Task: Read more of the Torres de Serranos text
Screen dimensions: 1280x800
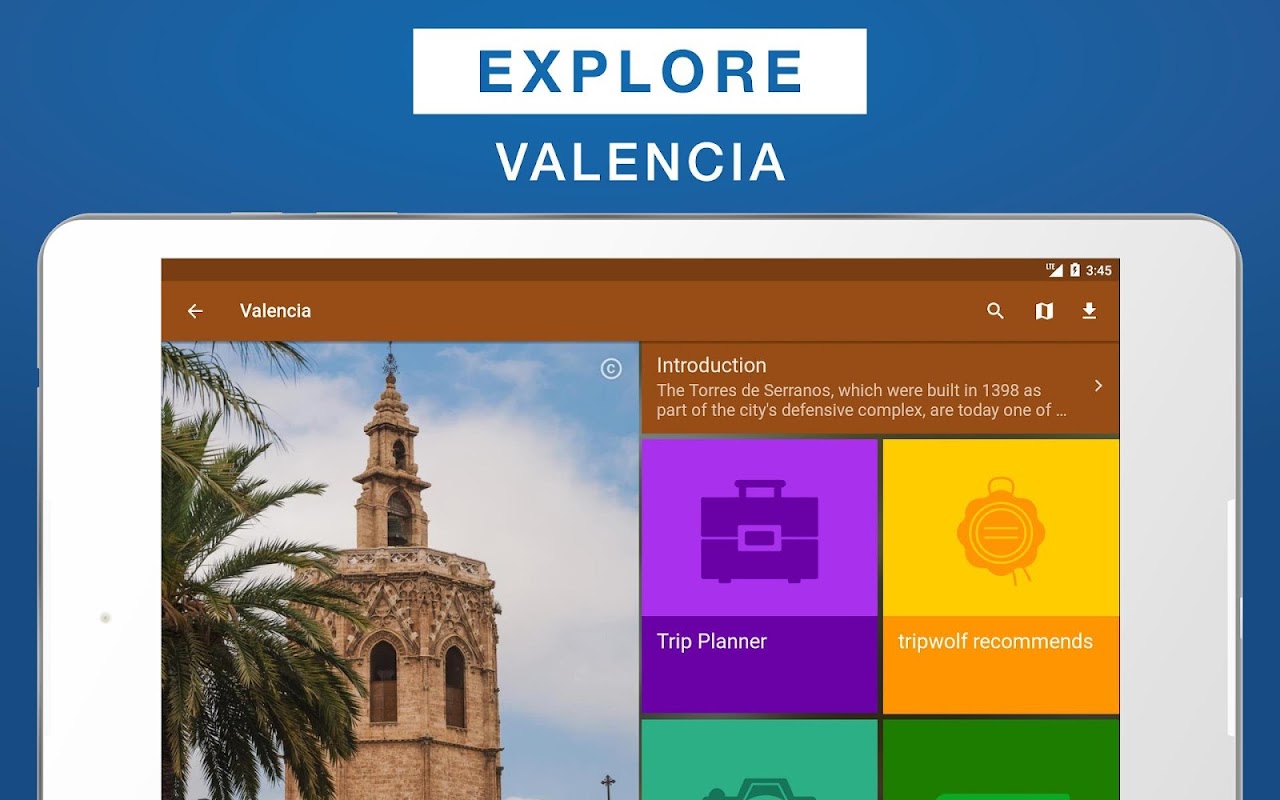Action: tap(861, 400)
